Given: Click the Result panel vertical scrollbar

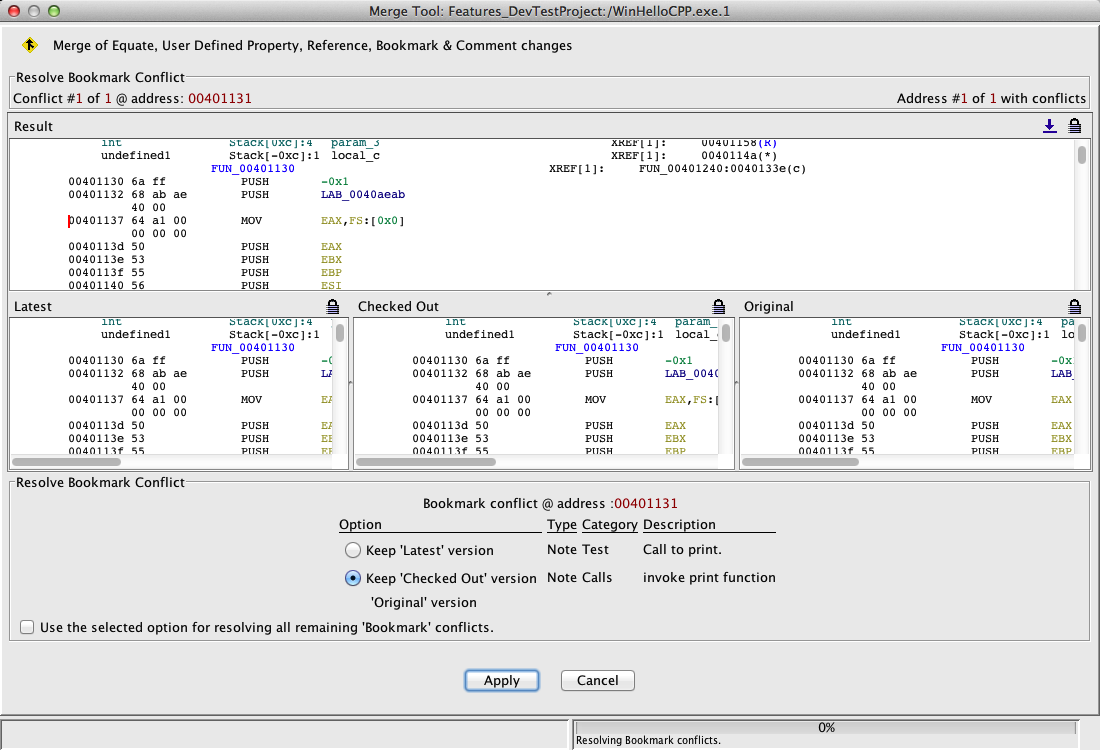Looking at the screenshot, I should click(x=1082, y=156).
